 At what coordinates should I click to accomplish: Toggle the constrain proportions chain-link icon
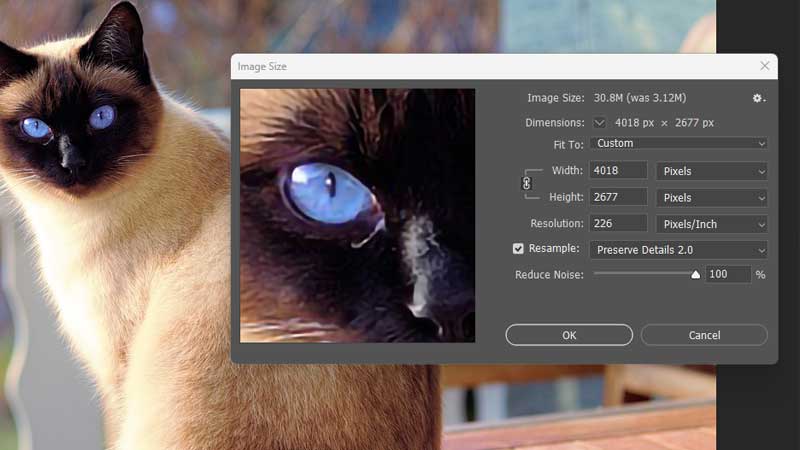click(527, 183)
